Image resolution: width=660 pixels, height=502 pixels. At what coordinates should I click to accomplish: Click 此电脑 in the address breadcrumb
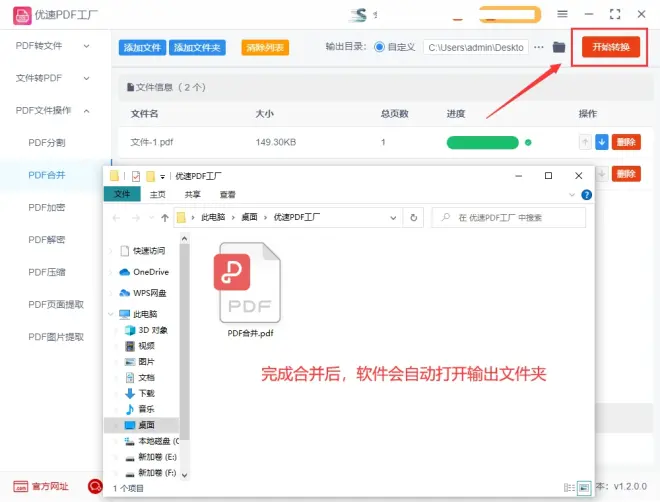click(x=213, y=217)
